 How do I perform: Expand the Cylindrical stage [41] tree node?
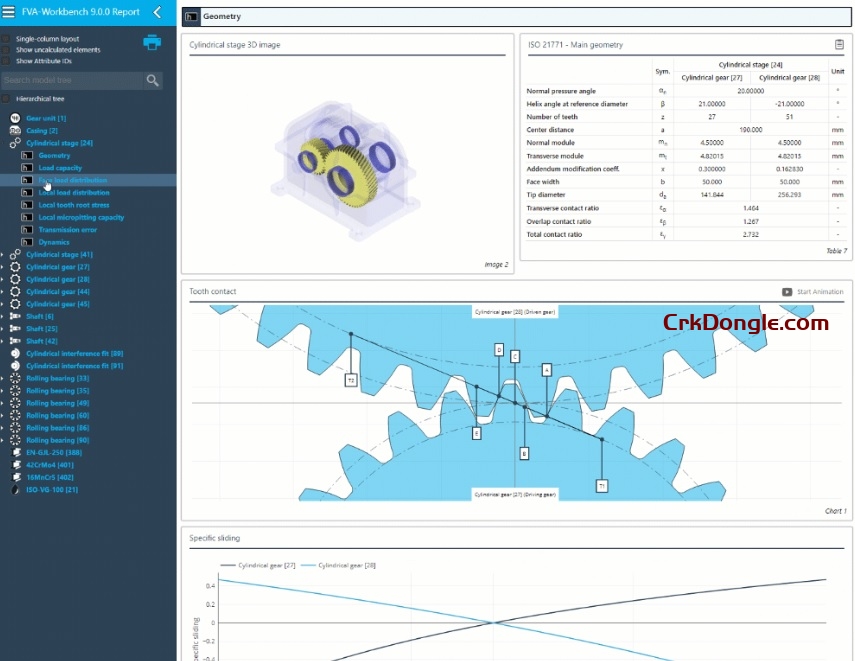tap(5, 254)
